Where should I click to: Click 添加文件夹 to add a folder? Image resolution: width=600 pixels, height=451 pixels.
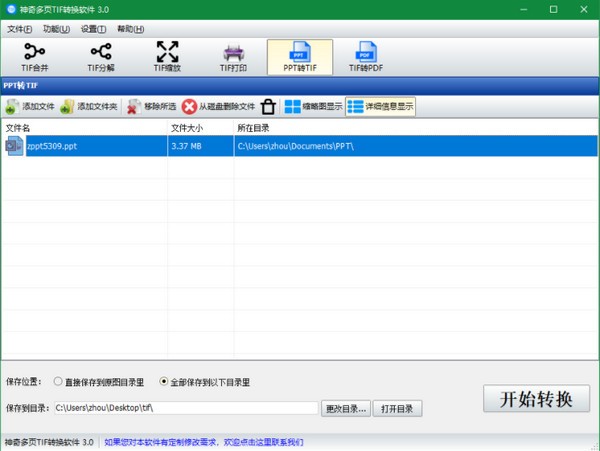88,107
